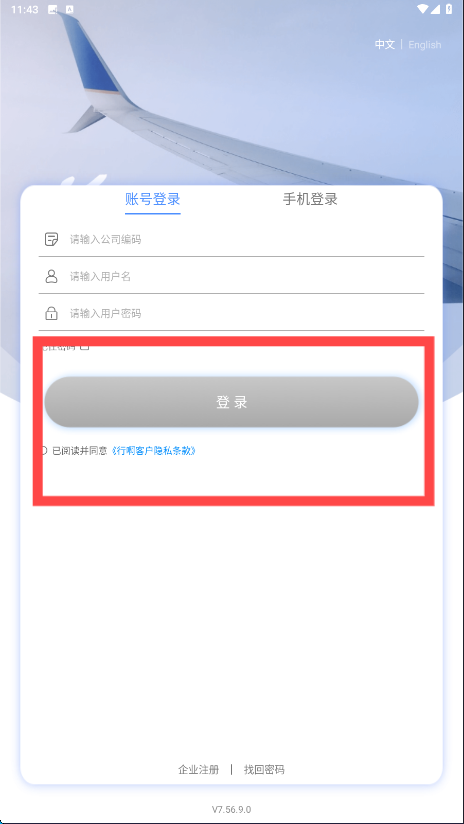Click the company code note icon
The width and height of the screenshot is (464, 824).
coord(51,240)
